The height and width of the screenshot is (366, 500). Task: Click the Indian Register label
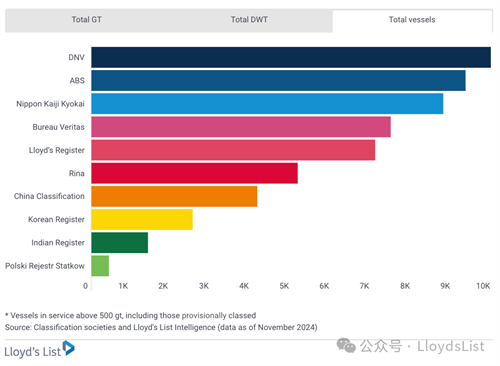tap(58, 243)
